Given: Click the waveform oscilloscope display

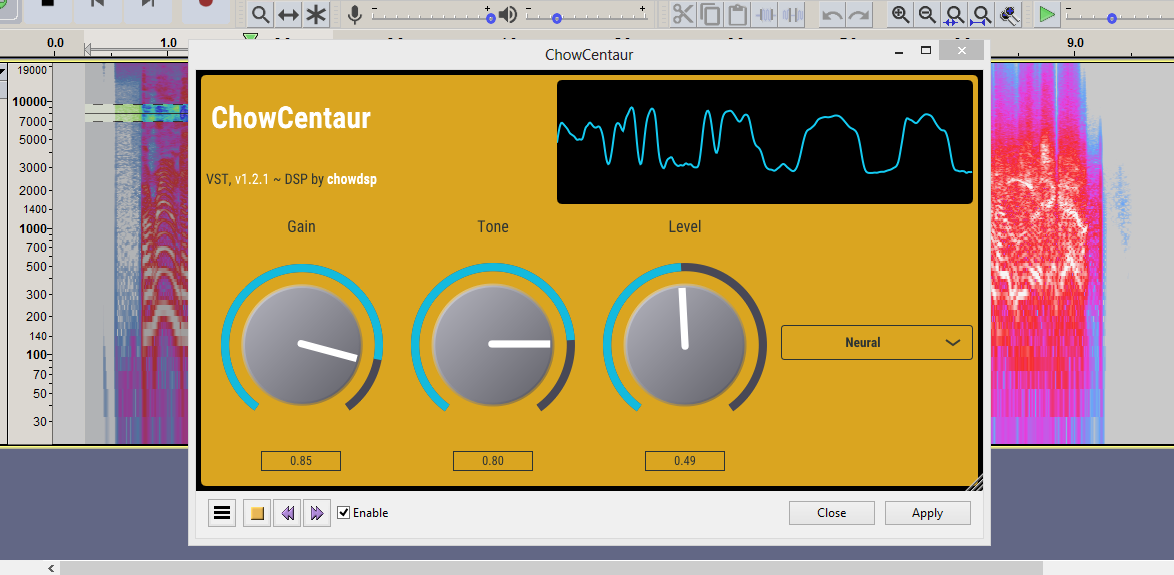Looking at the screenshot, I should tap(764, 142).
